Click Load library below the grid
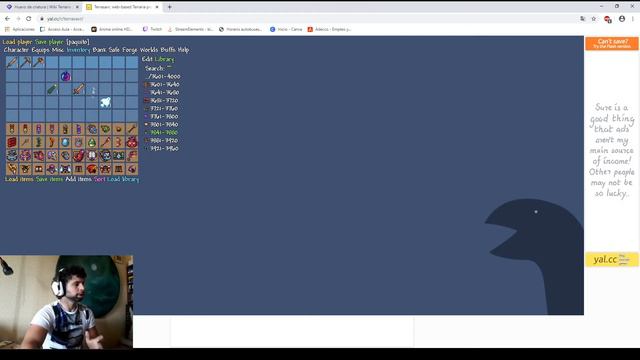The width and height of the screenshot is (640, 360). 123,179
